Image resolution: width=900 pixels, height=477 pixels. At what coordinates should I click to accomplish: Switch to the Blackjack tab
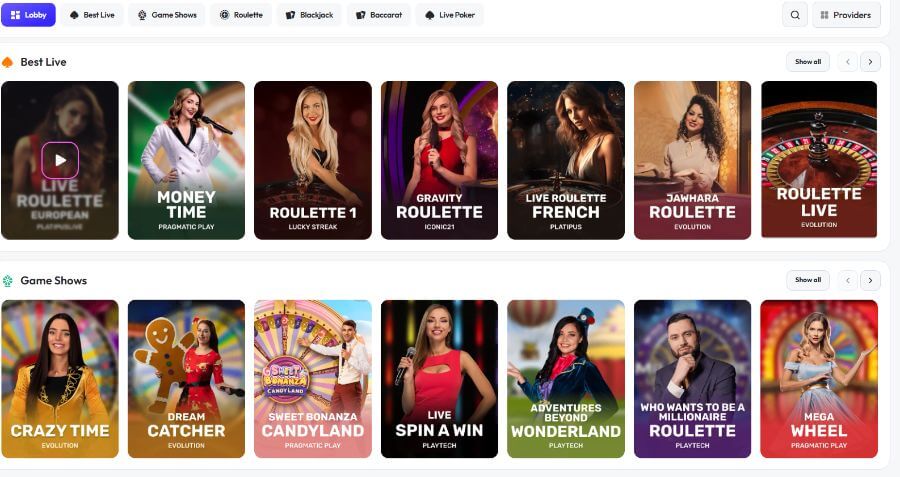click(309, 15)
